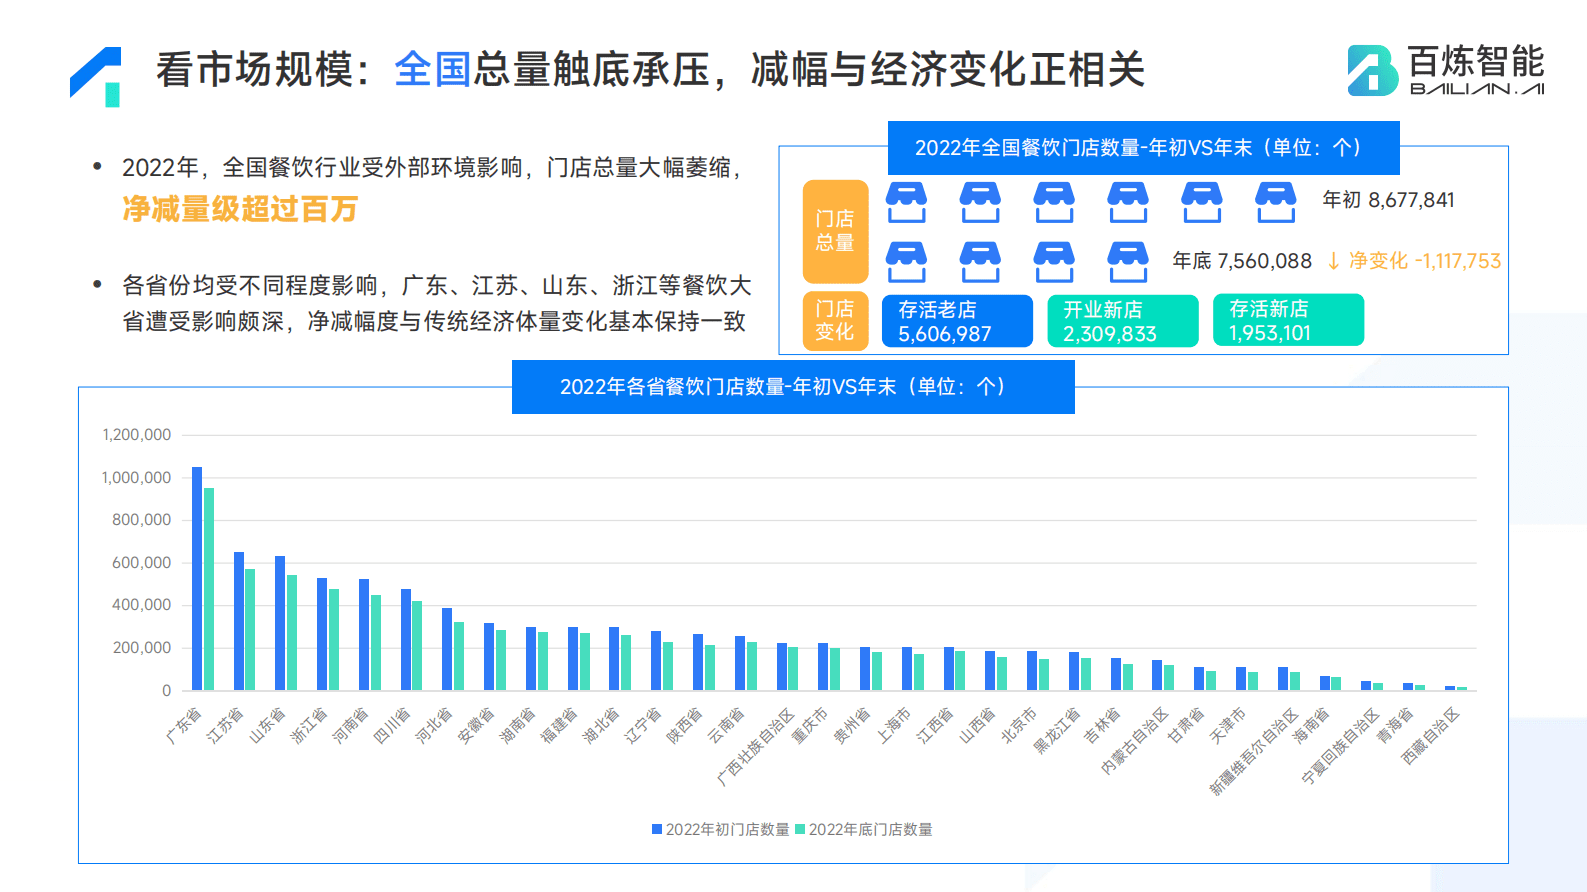Click the provincial chart title banner

pyautogui.click(x=793, y=387)
